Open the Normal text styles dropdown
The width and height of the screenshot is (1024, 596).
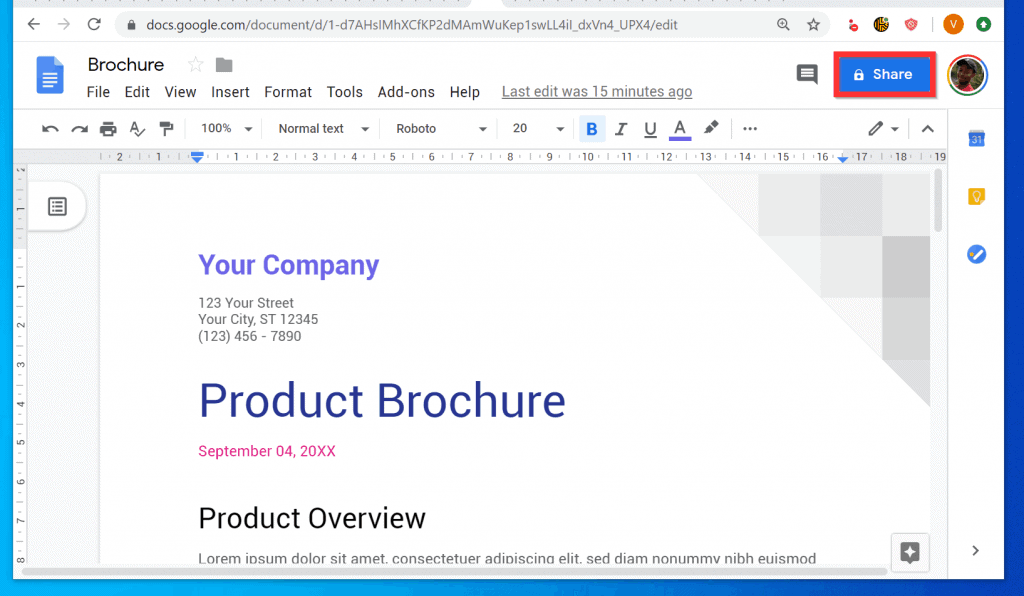pyautogui.click(x=323, y=129)
